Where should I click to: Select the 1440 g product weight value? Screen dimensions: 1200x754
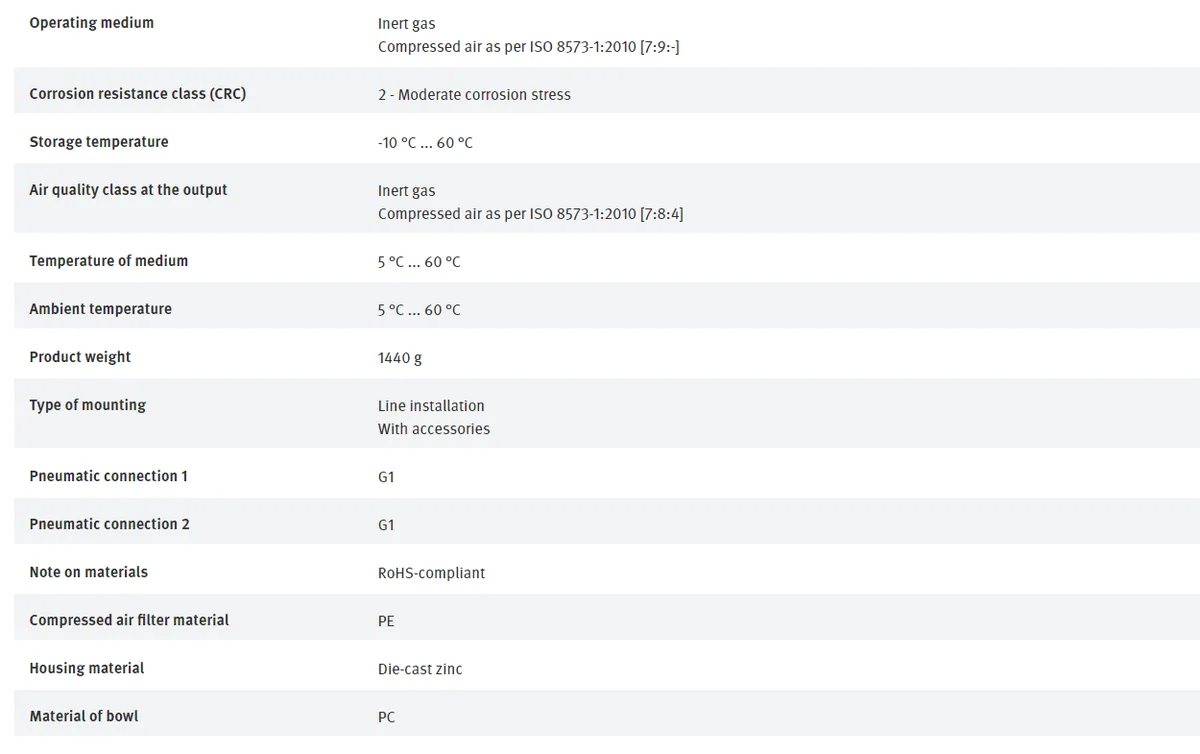[x=400, y=358]
